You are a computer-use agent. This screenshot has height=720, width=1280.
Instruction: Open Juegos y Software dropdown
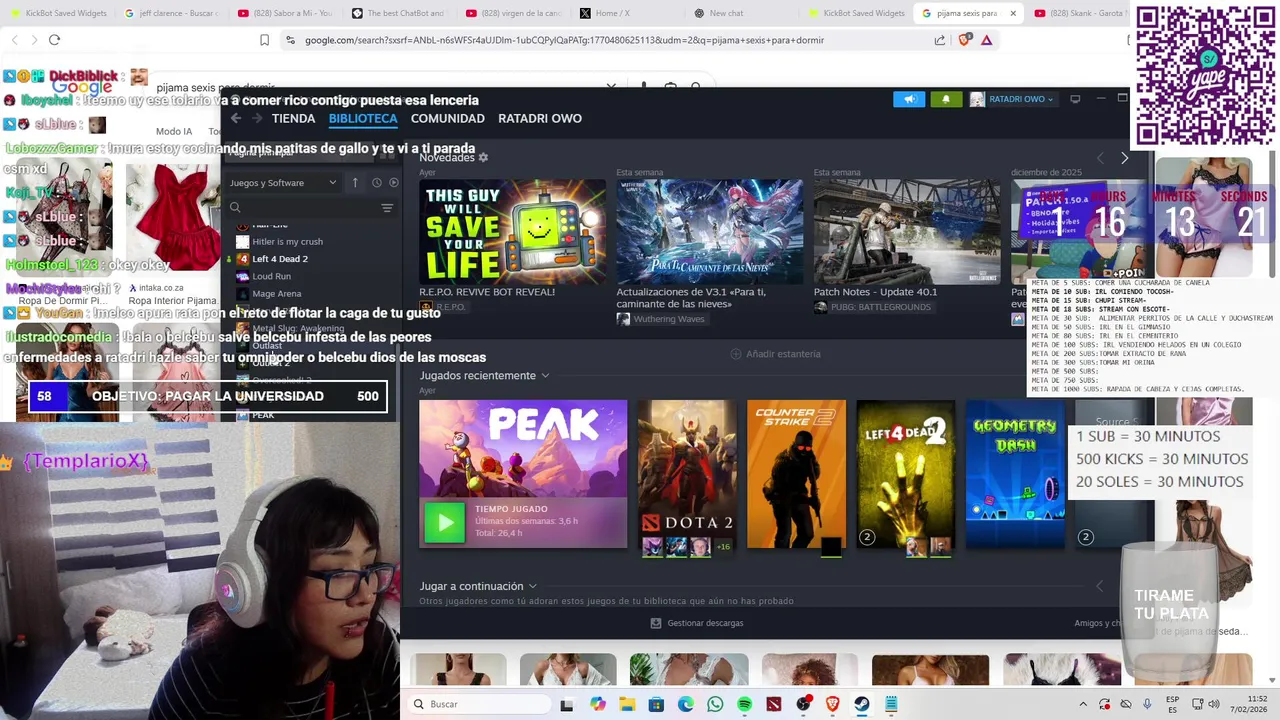coord(283,183)
